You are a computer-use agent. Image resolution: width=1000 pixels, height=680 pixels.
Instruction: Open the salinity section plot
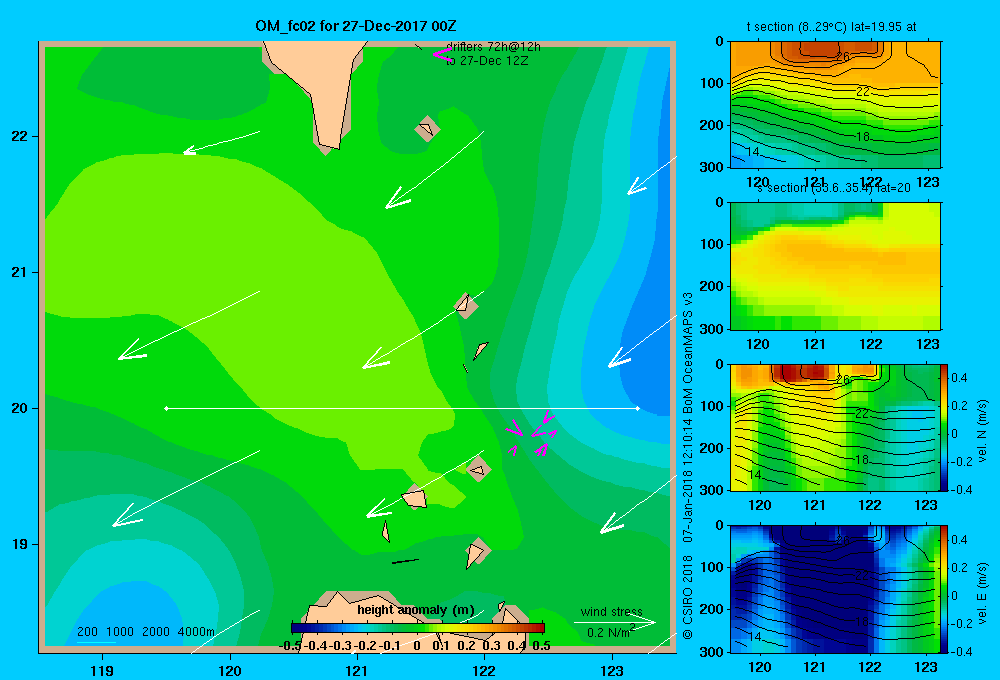835,266
